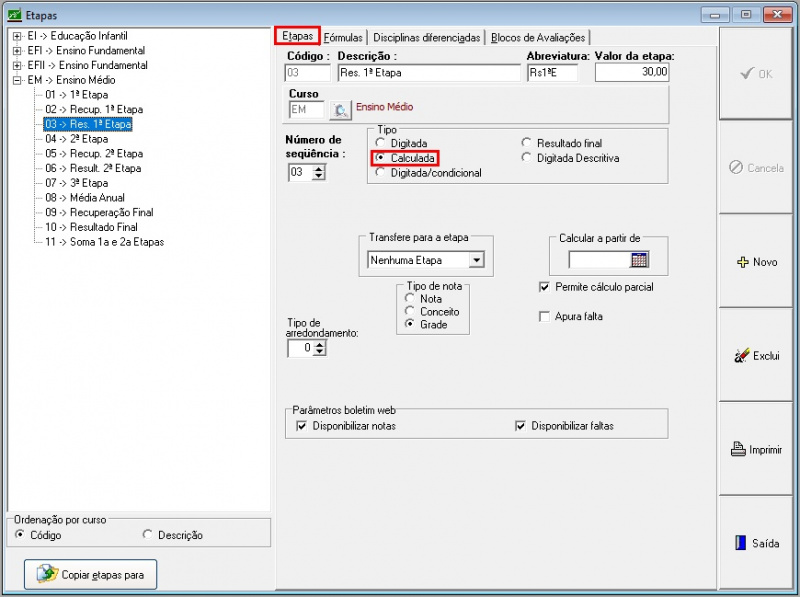Click the Descrição text field
Screen dimensions: 800x597
[x=428, y=73]
